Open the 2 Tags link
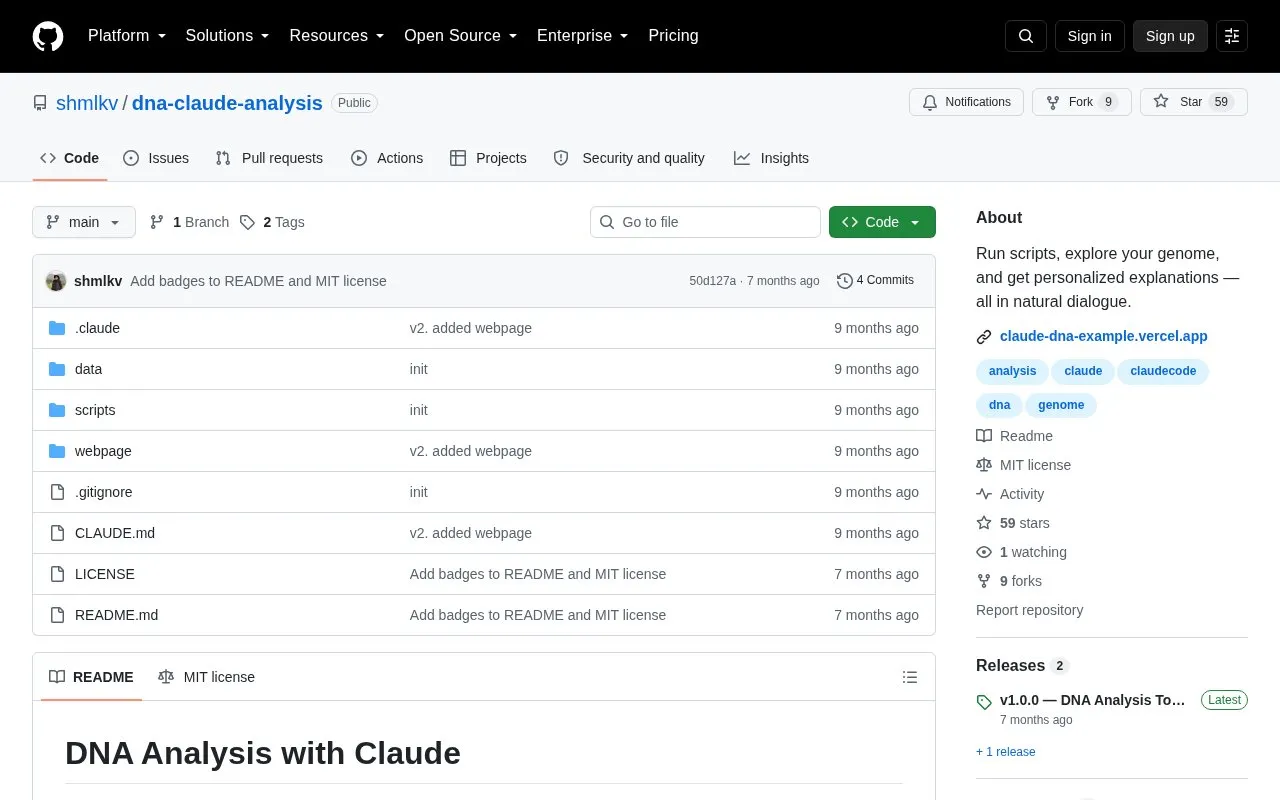This screenshot has width=1280, height=800. tap(272, 222)
